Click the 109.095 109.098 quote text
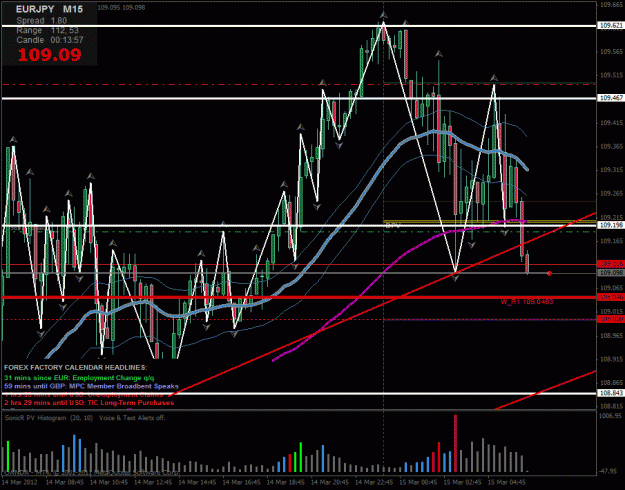The height and width of the screenshot is (490, 625). 121,8
